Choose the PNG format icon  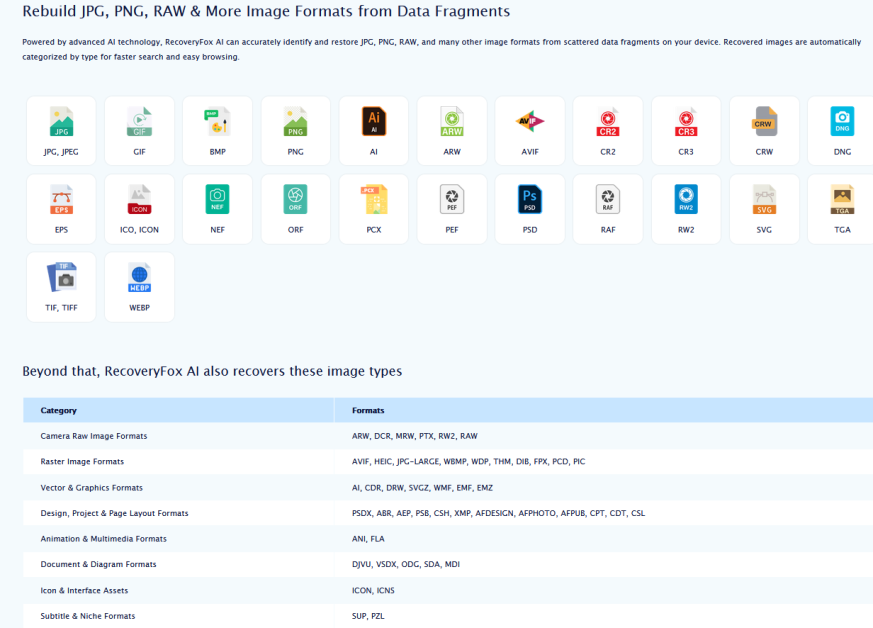click(x=296, y=121)
